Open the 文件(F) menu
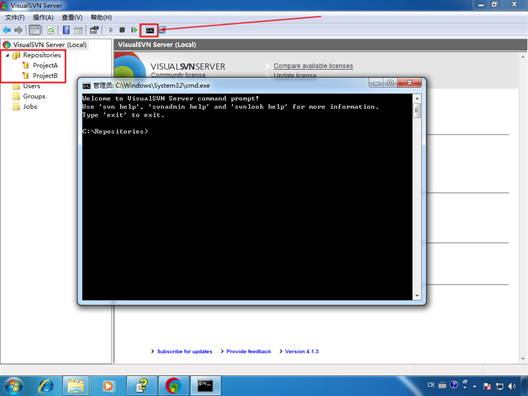This screenshot has width=528, height=396. point(15,18)
